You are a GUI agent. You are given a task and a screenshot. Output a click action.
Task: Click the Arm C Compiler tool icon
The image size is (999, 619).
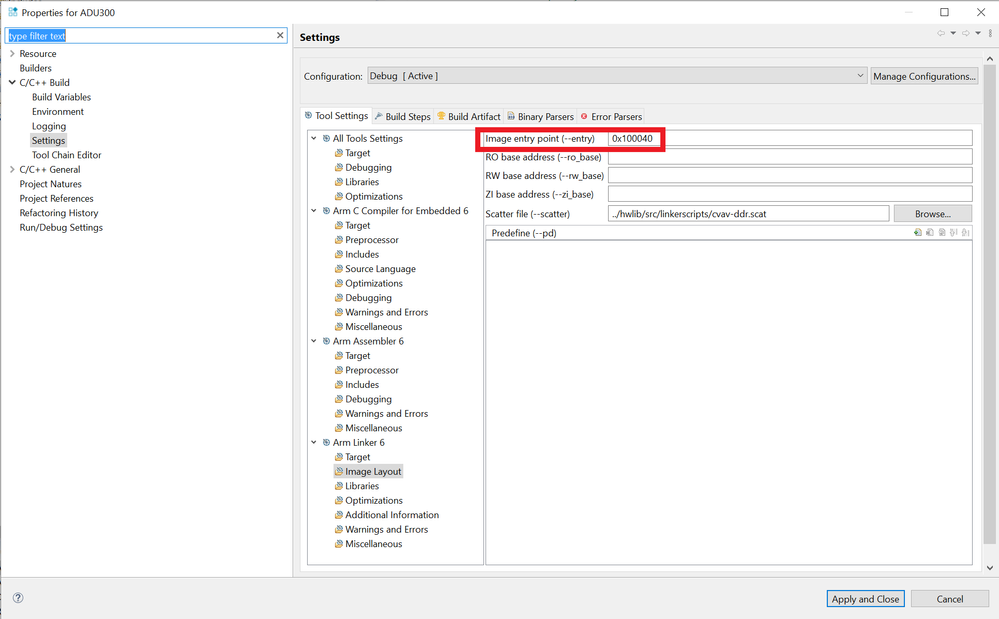[326, 211]
